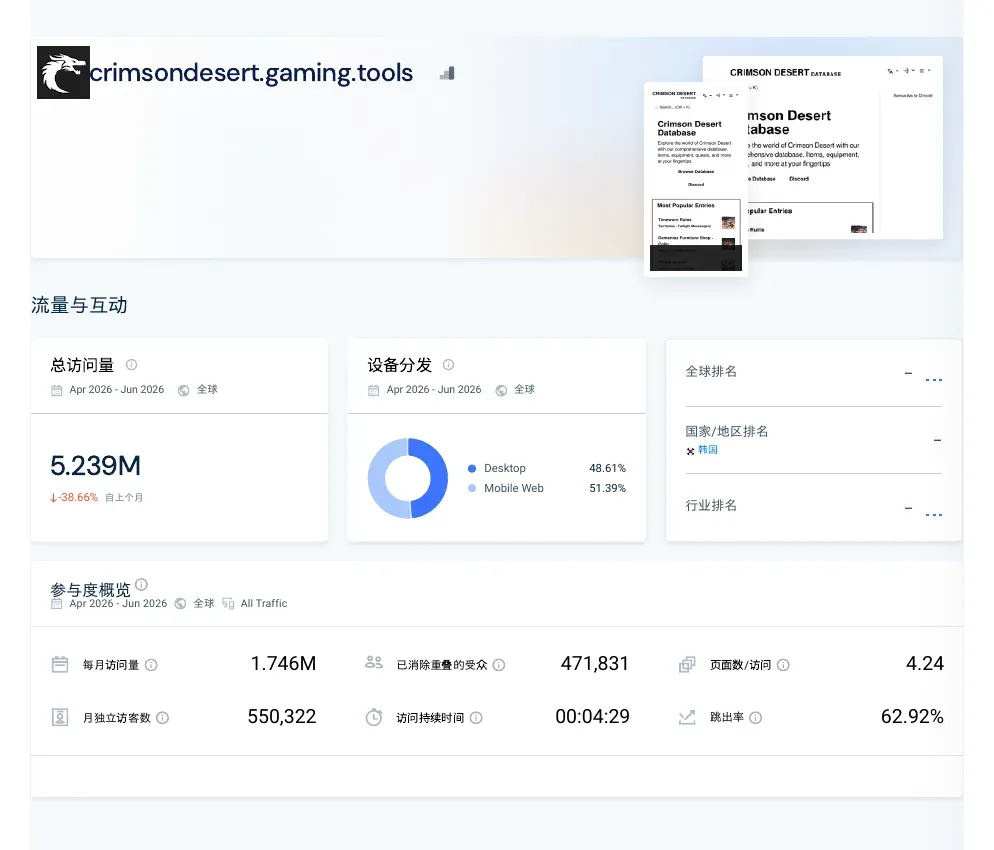Click the 已消除重叠的受众 people icon
The width and height of the screenshot is (994, 850).
pos(374,663)
